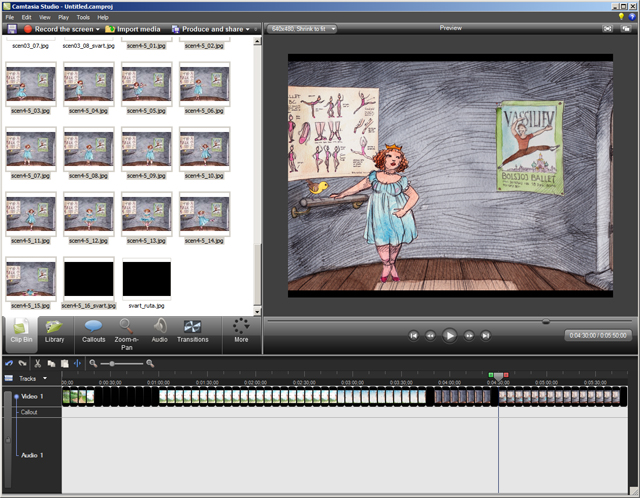Image resolution: width=640 pixels, height=498 pixels.
Task: Click the save project disk icon
Action: [12, 29]
